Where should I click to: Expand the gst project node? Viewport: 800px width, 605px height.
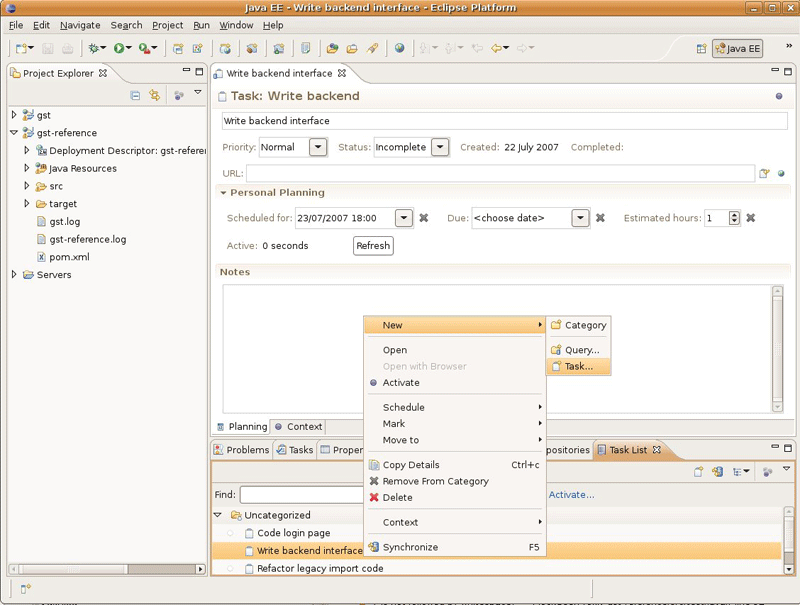point(14,115)
